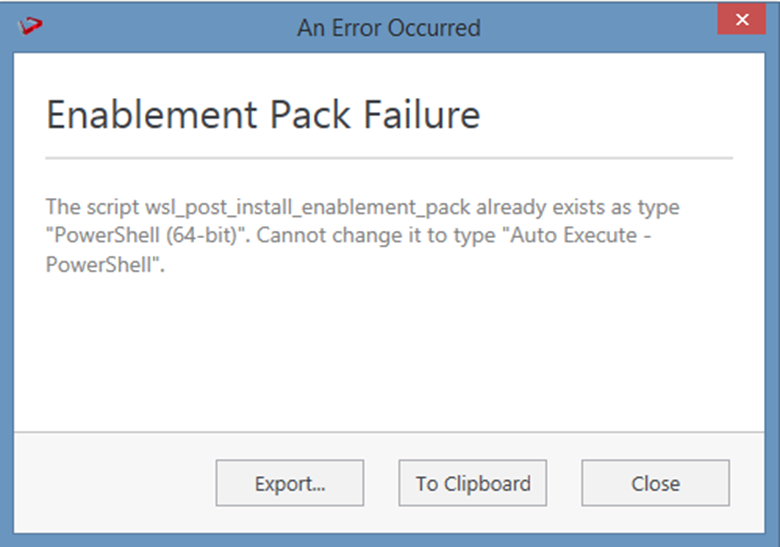This screenshot has width=780, height=547.
Task: Click the horizontal divider beneath the heading
Action: coord(389,158)
